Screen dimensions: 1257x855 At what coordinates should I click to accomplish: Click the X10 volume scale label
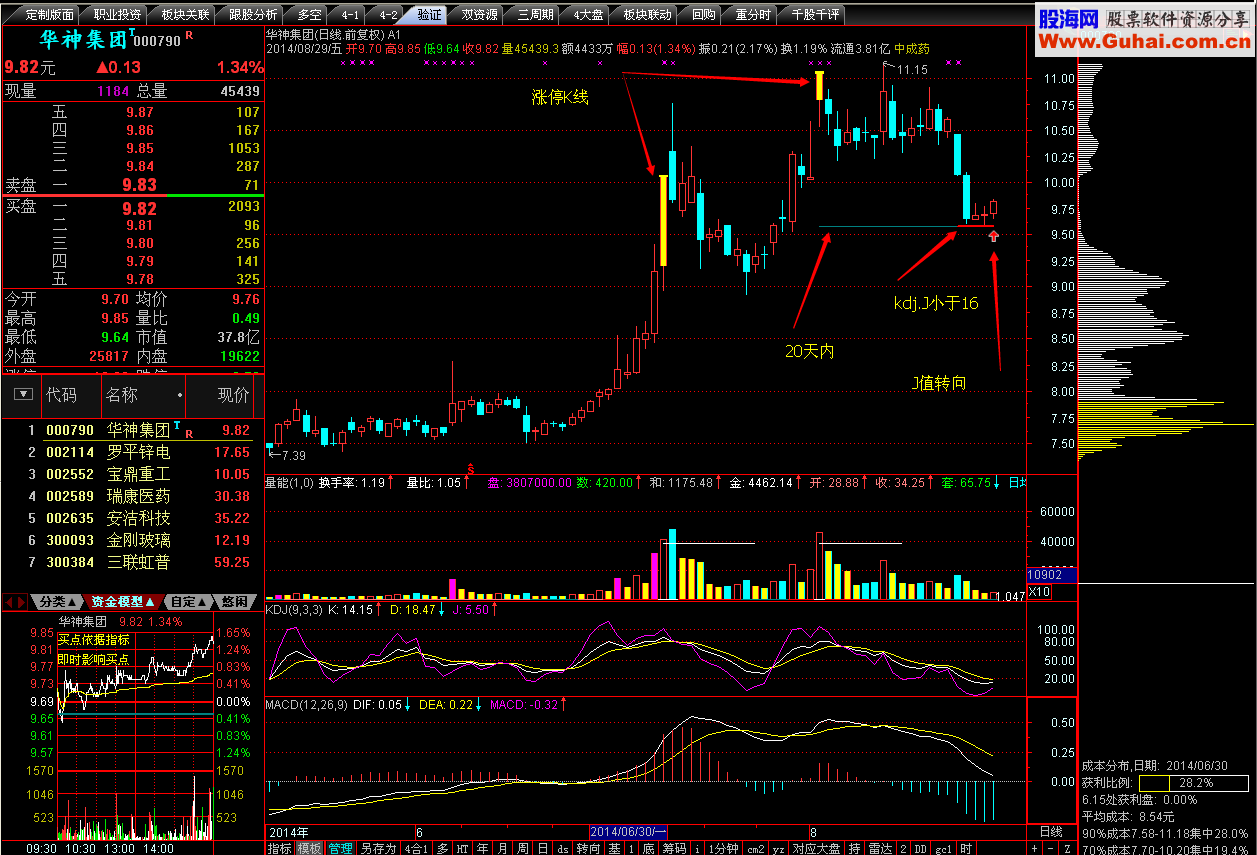[x=1040, y=592]
